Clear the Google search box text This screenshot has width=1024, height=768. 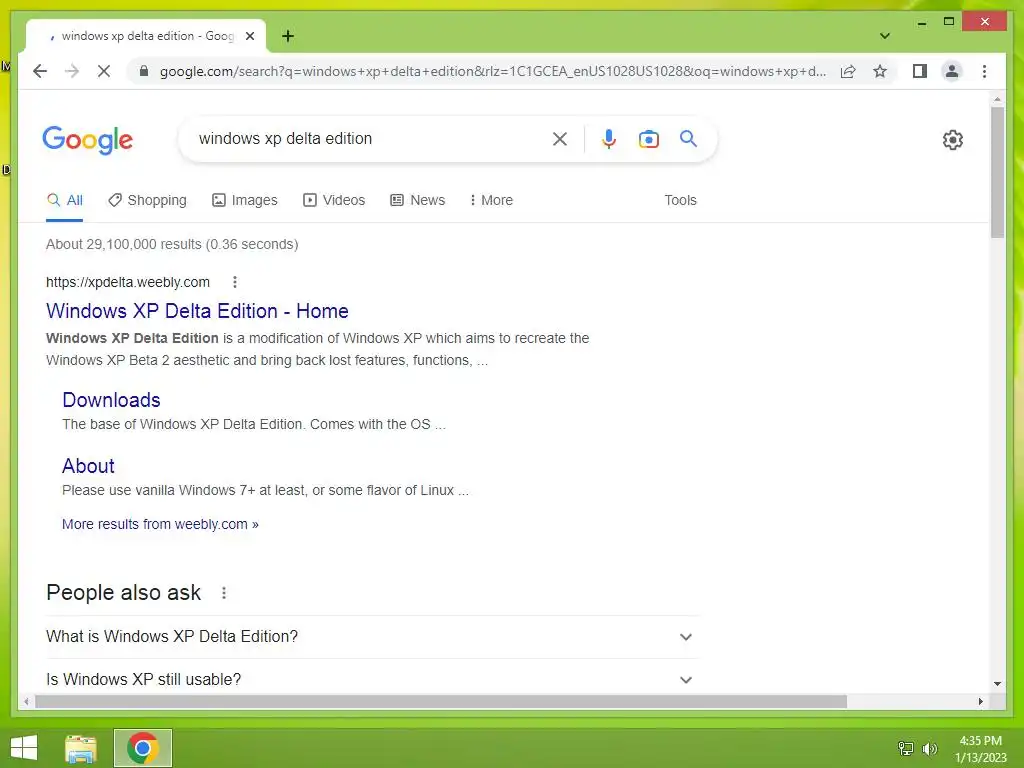tap(560, 138)
